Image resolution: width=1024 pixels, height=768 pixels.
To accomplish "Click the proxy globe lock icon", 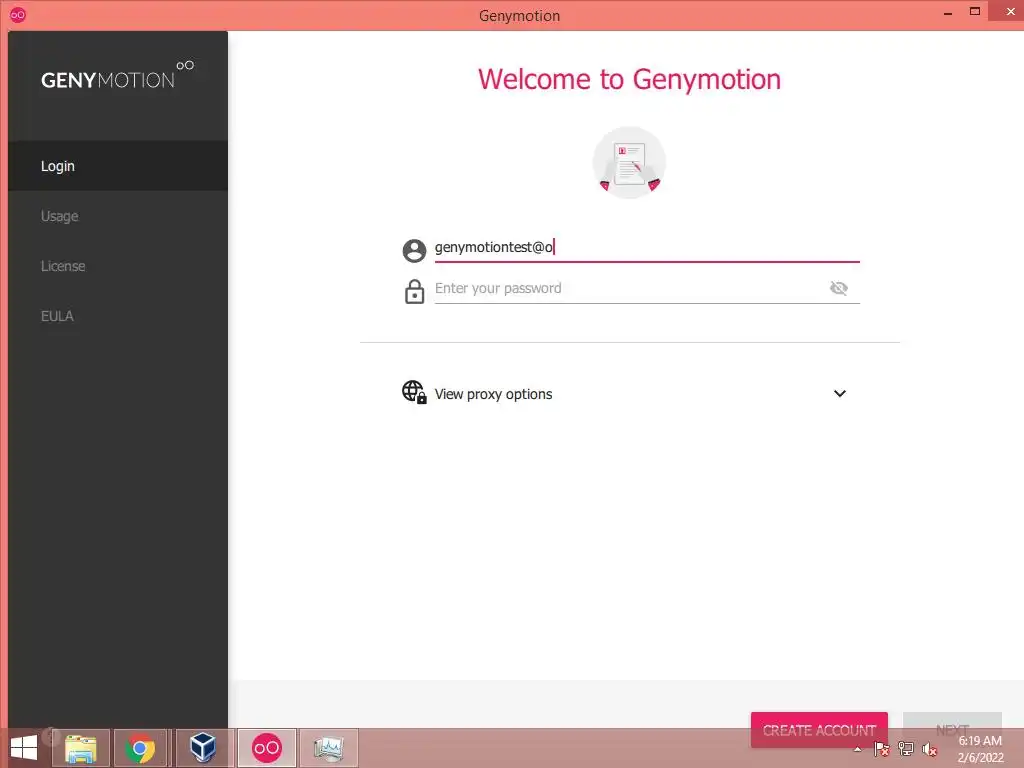I will 414,392.
